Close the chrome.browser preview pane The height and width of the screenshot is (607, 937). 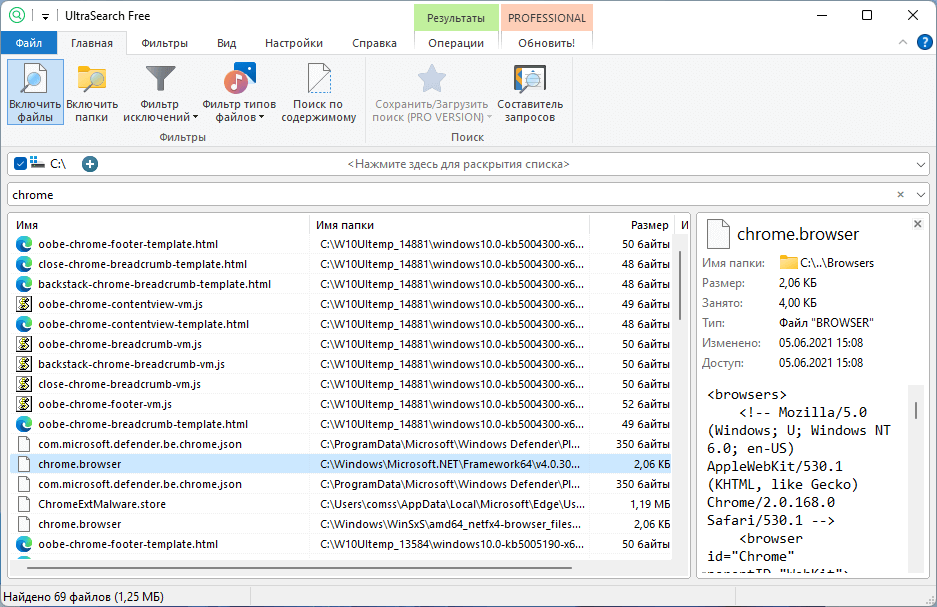(918, 224)
